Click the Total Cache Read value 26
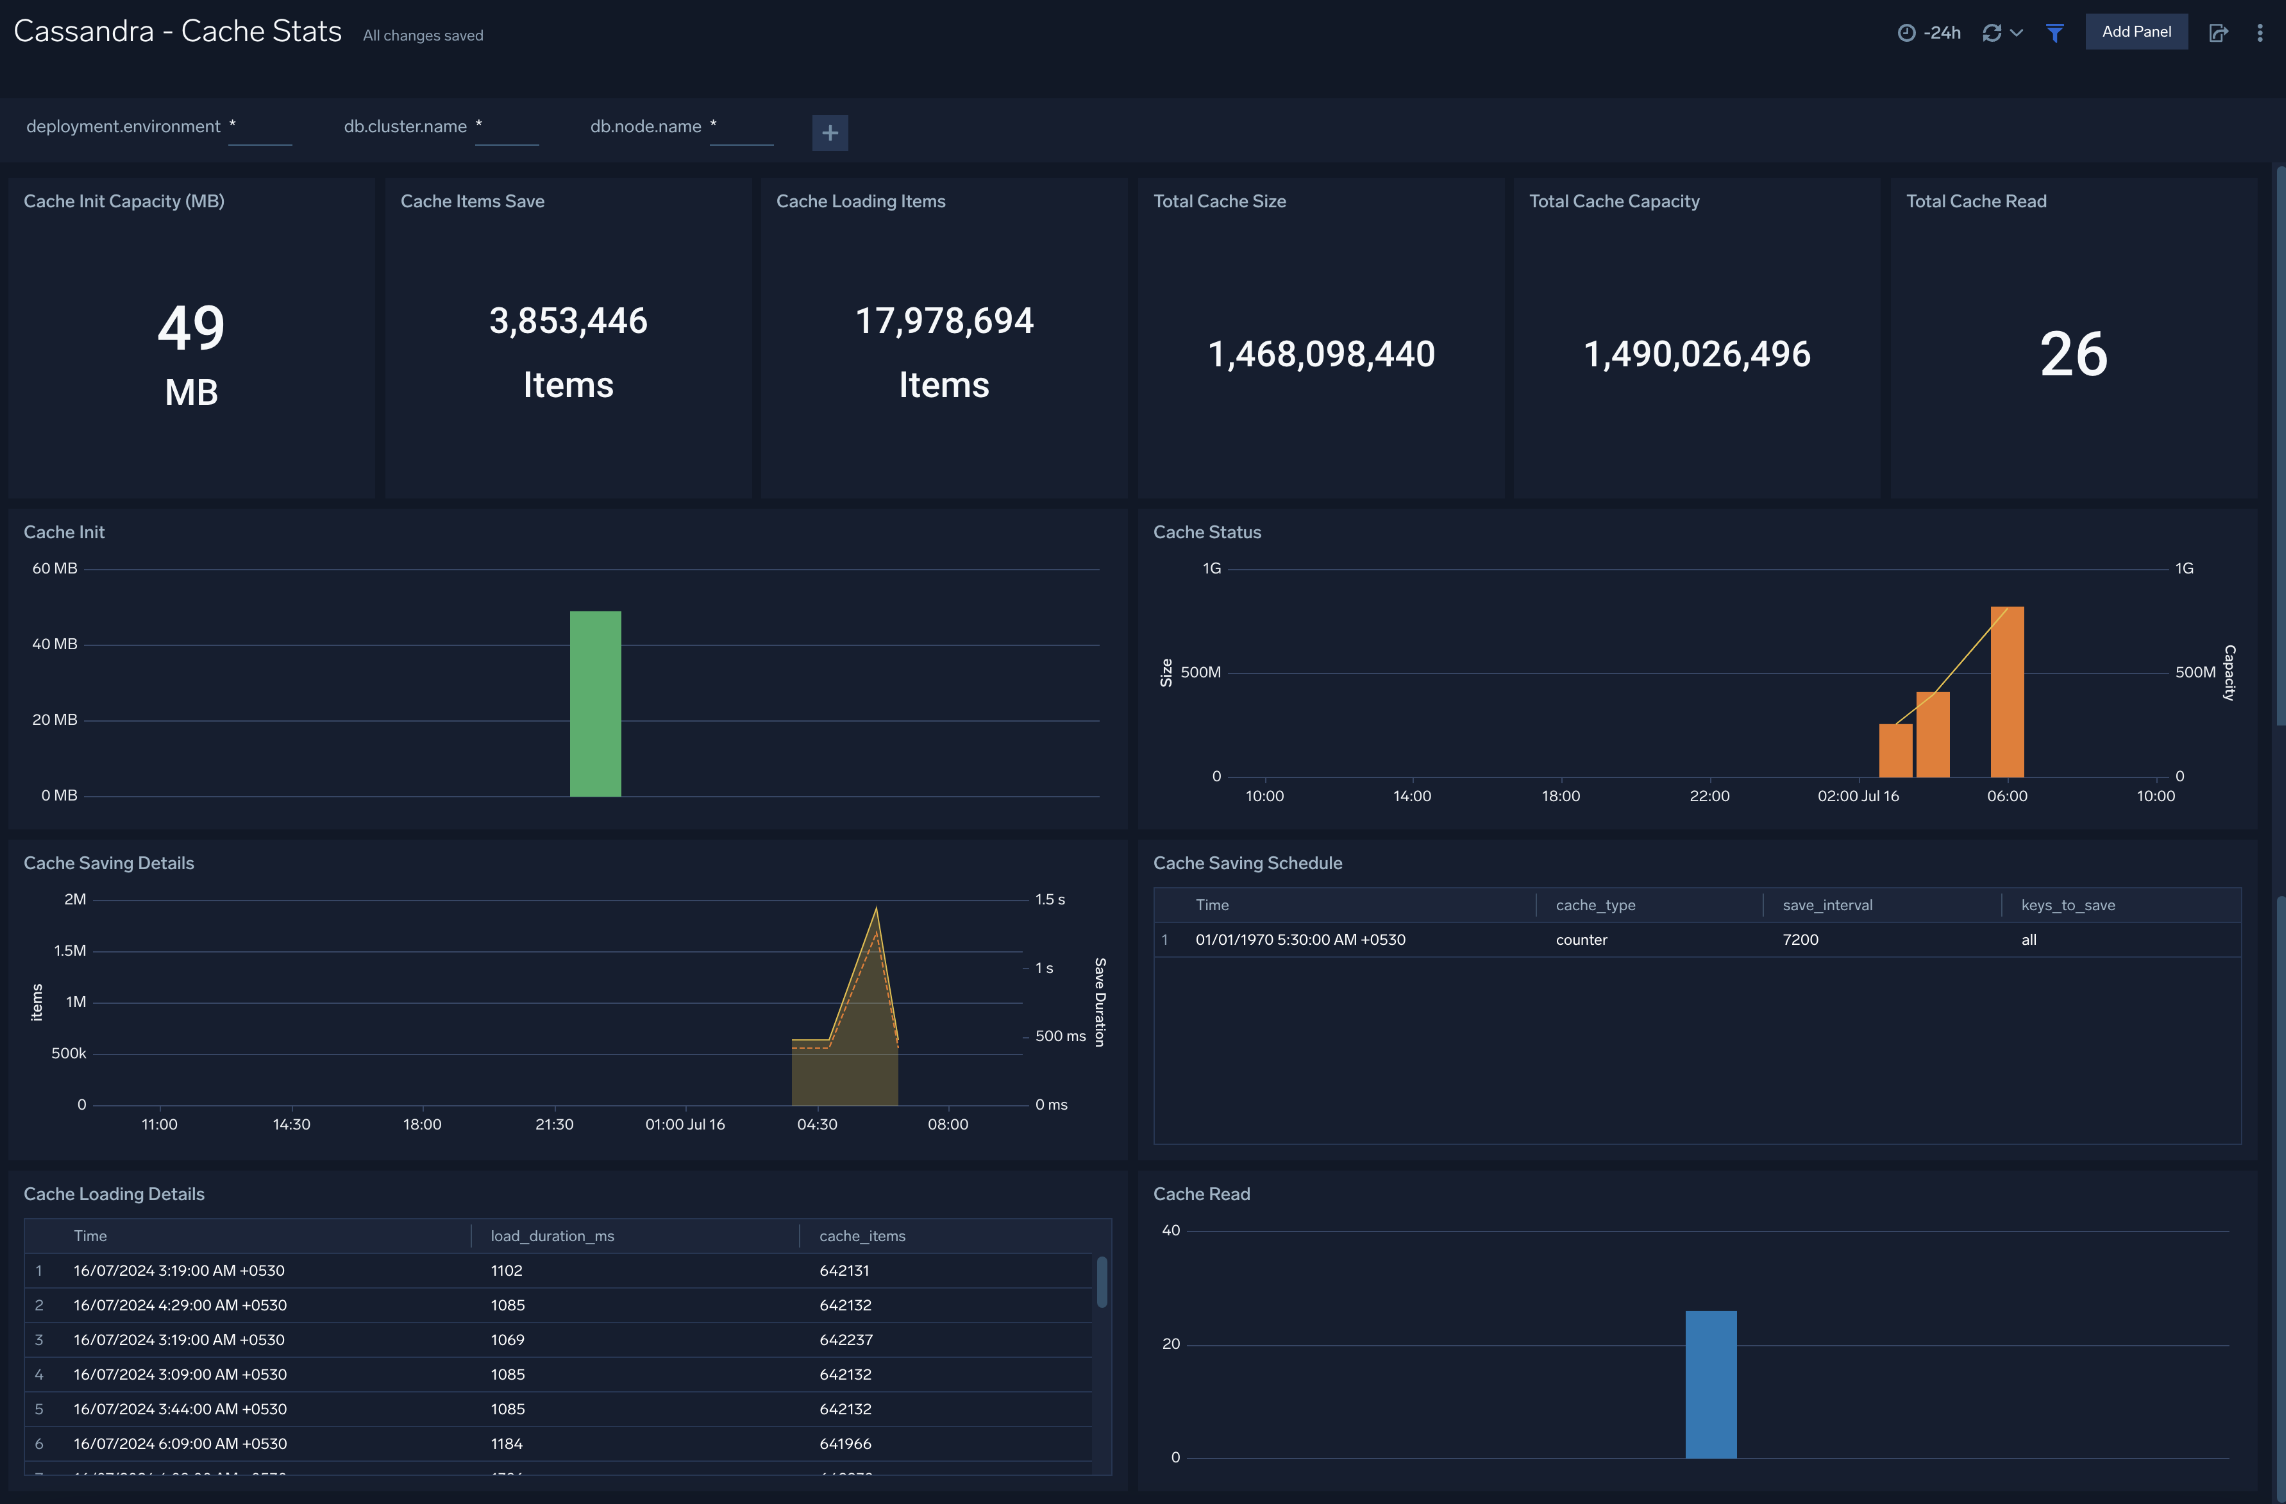This screenshot has height=1504, width=2286. coord(2073,354)
